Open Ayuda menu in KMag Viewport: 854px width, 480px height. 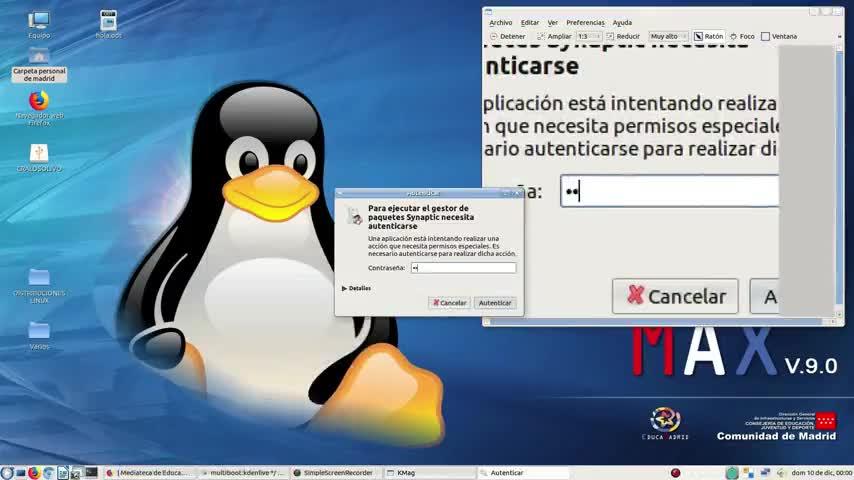[x=622, y=22]
